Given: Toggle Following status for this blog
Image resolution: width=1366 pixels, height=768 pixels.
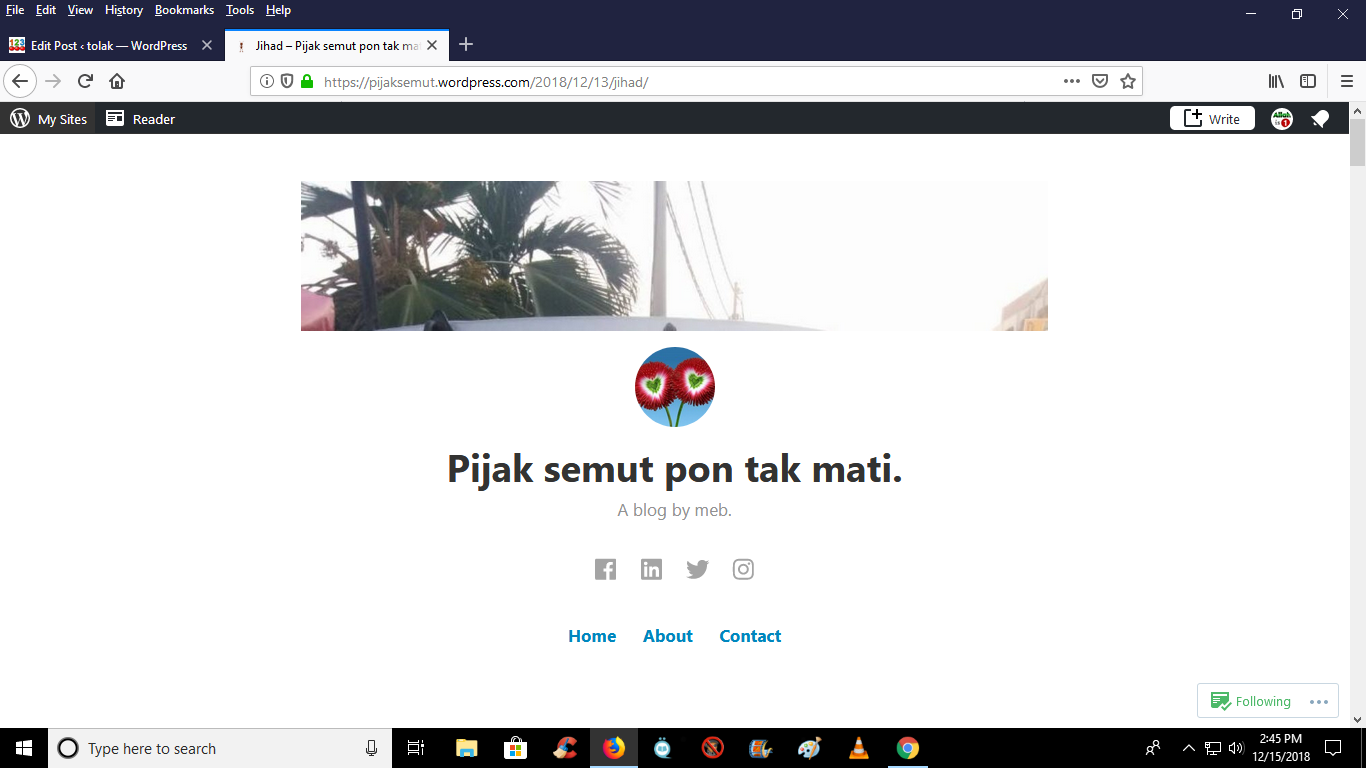Looking at the screenshot, I should (1250, 701).
